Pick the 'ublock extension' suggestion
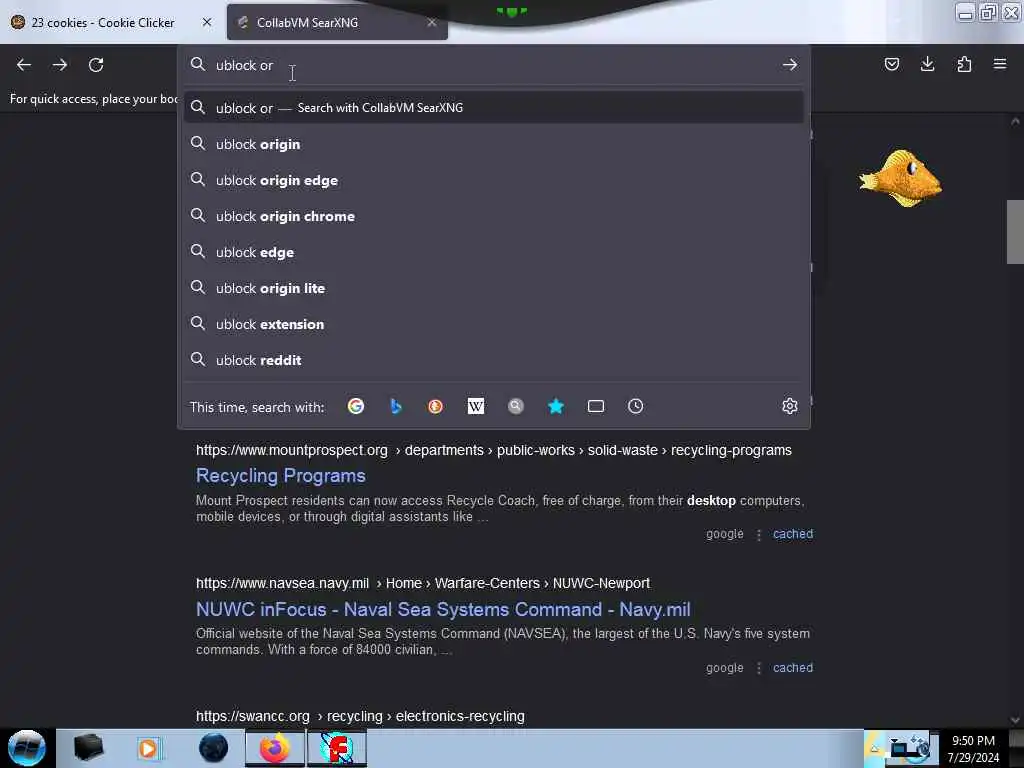This screenshot has width=1024, height=768. pyautogui.click(x=494, y=324)
